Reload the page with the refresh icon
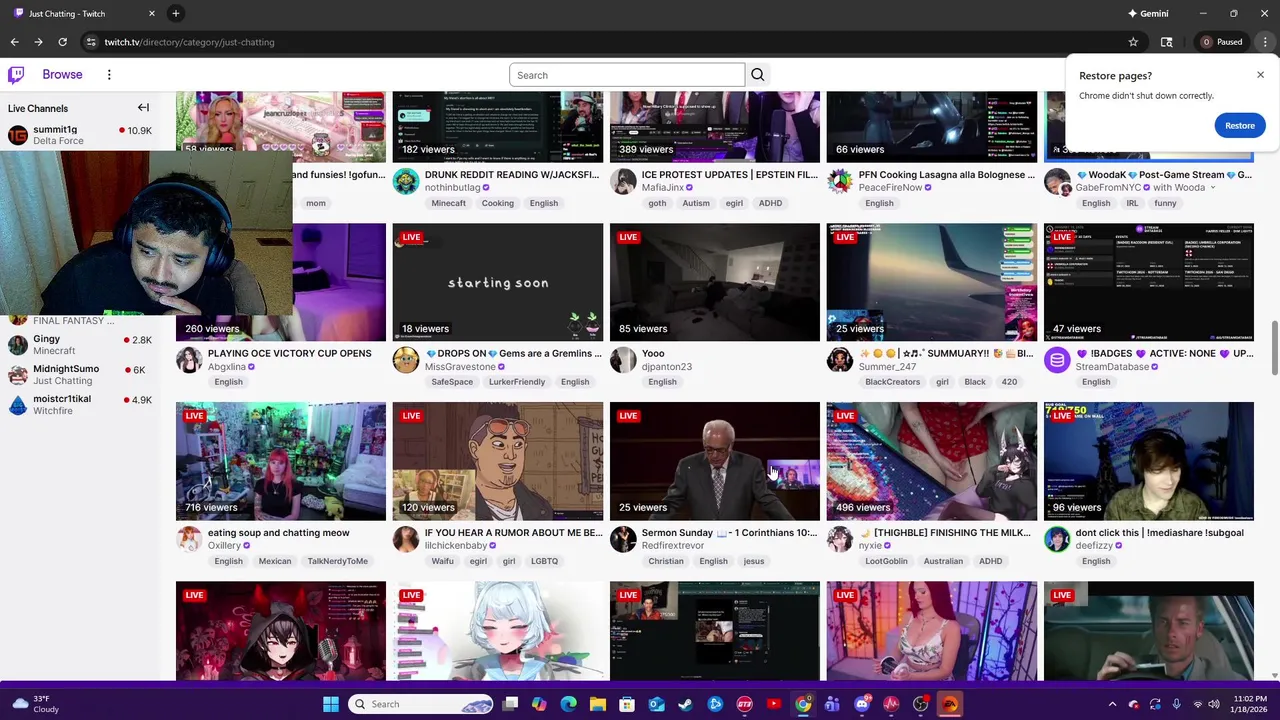Screen dimensions: 1280x720 coord(62,42)
